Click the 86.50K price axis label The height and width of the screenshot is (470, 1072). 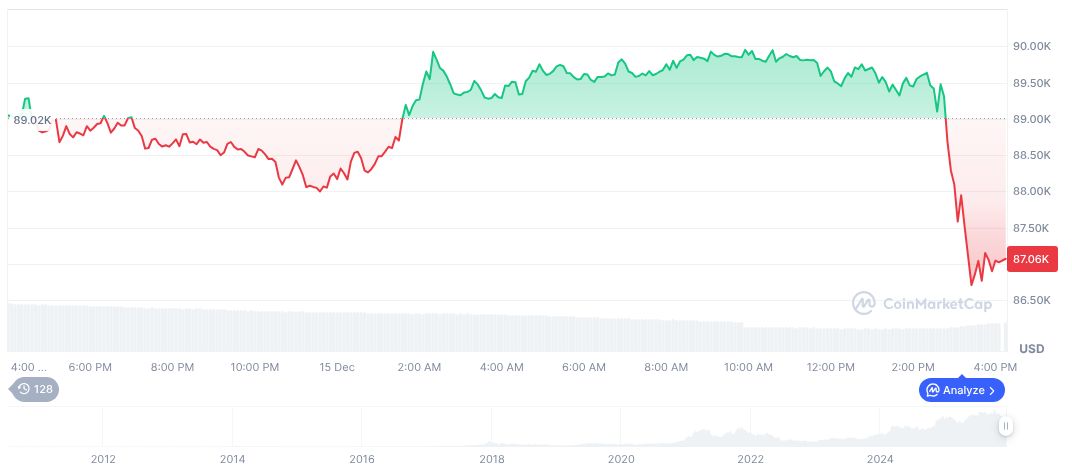click(1031, 300)
